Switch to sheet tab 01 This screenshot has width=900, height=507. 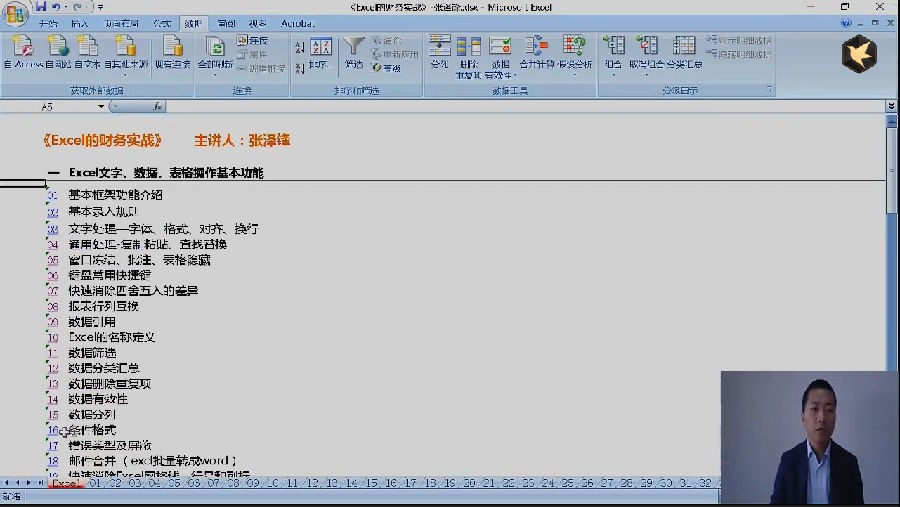(95, 483)
